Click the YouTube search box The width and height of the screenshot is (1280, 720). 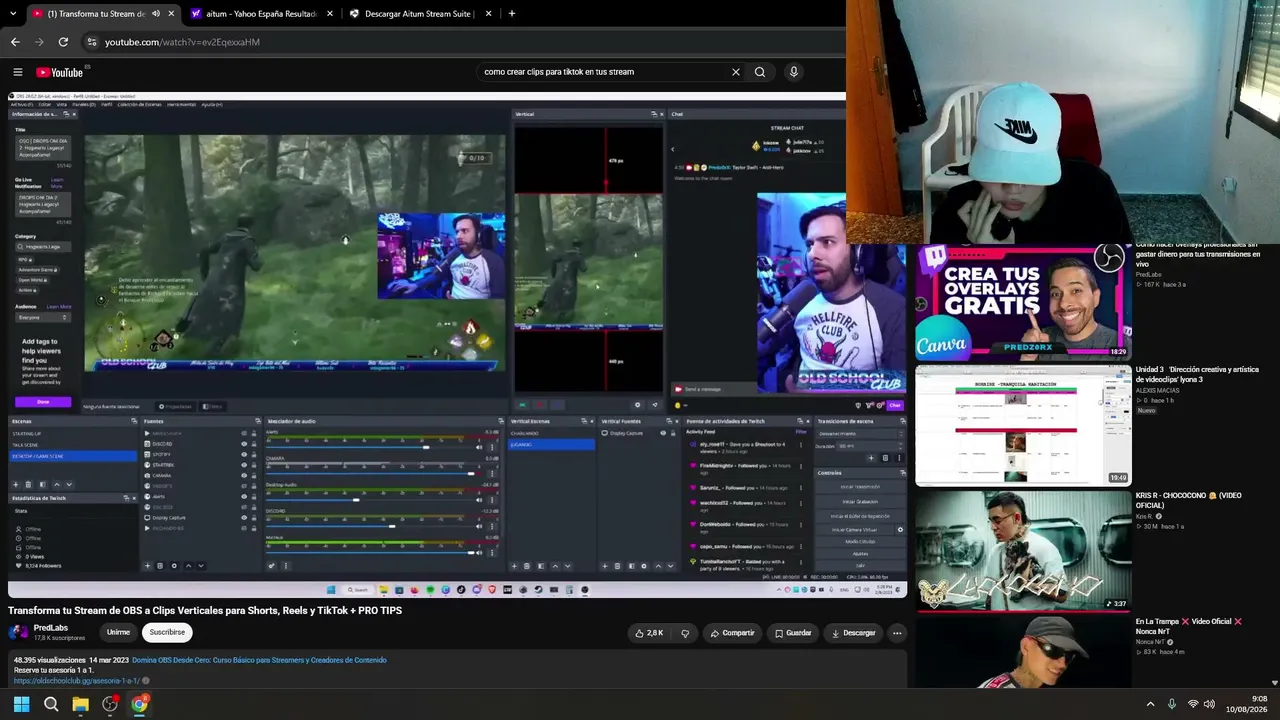click(600, 72)
